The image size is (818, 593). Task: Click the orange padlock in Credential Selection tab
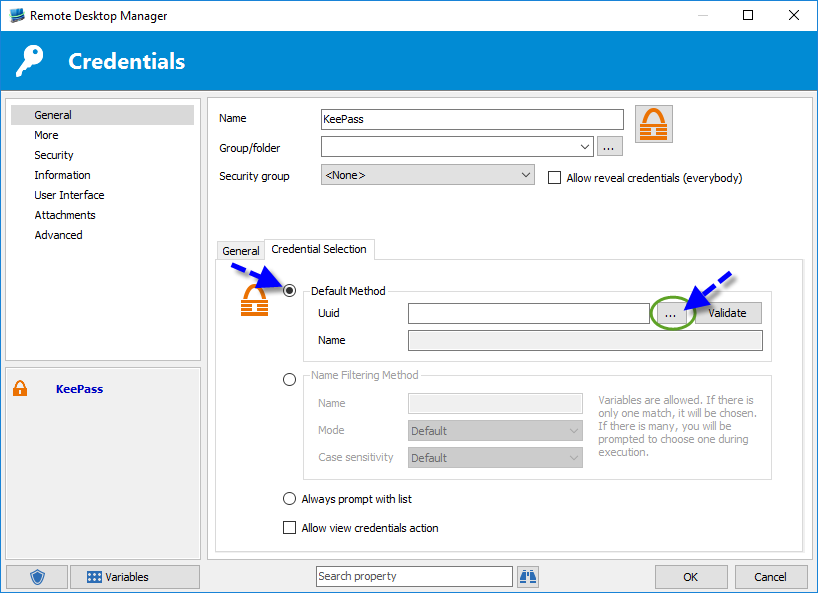(256, 301)
